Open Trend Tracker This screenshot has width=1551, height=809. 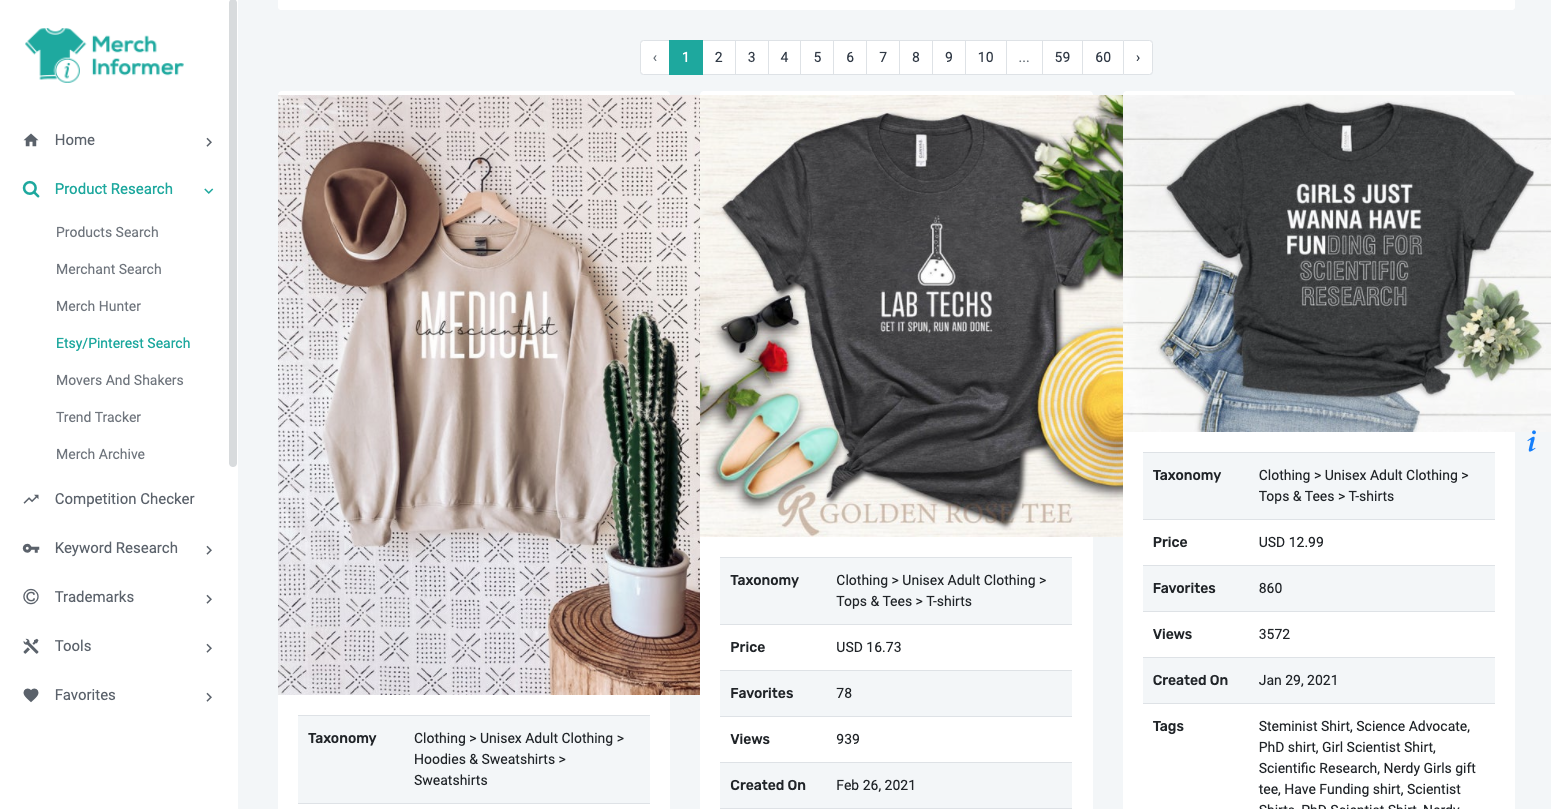pos(98,417)
